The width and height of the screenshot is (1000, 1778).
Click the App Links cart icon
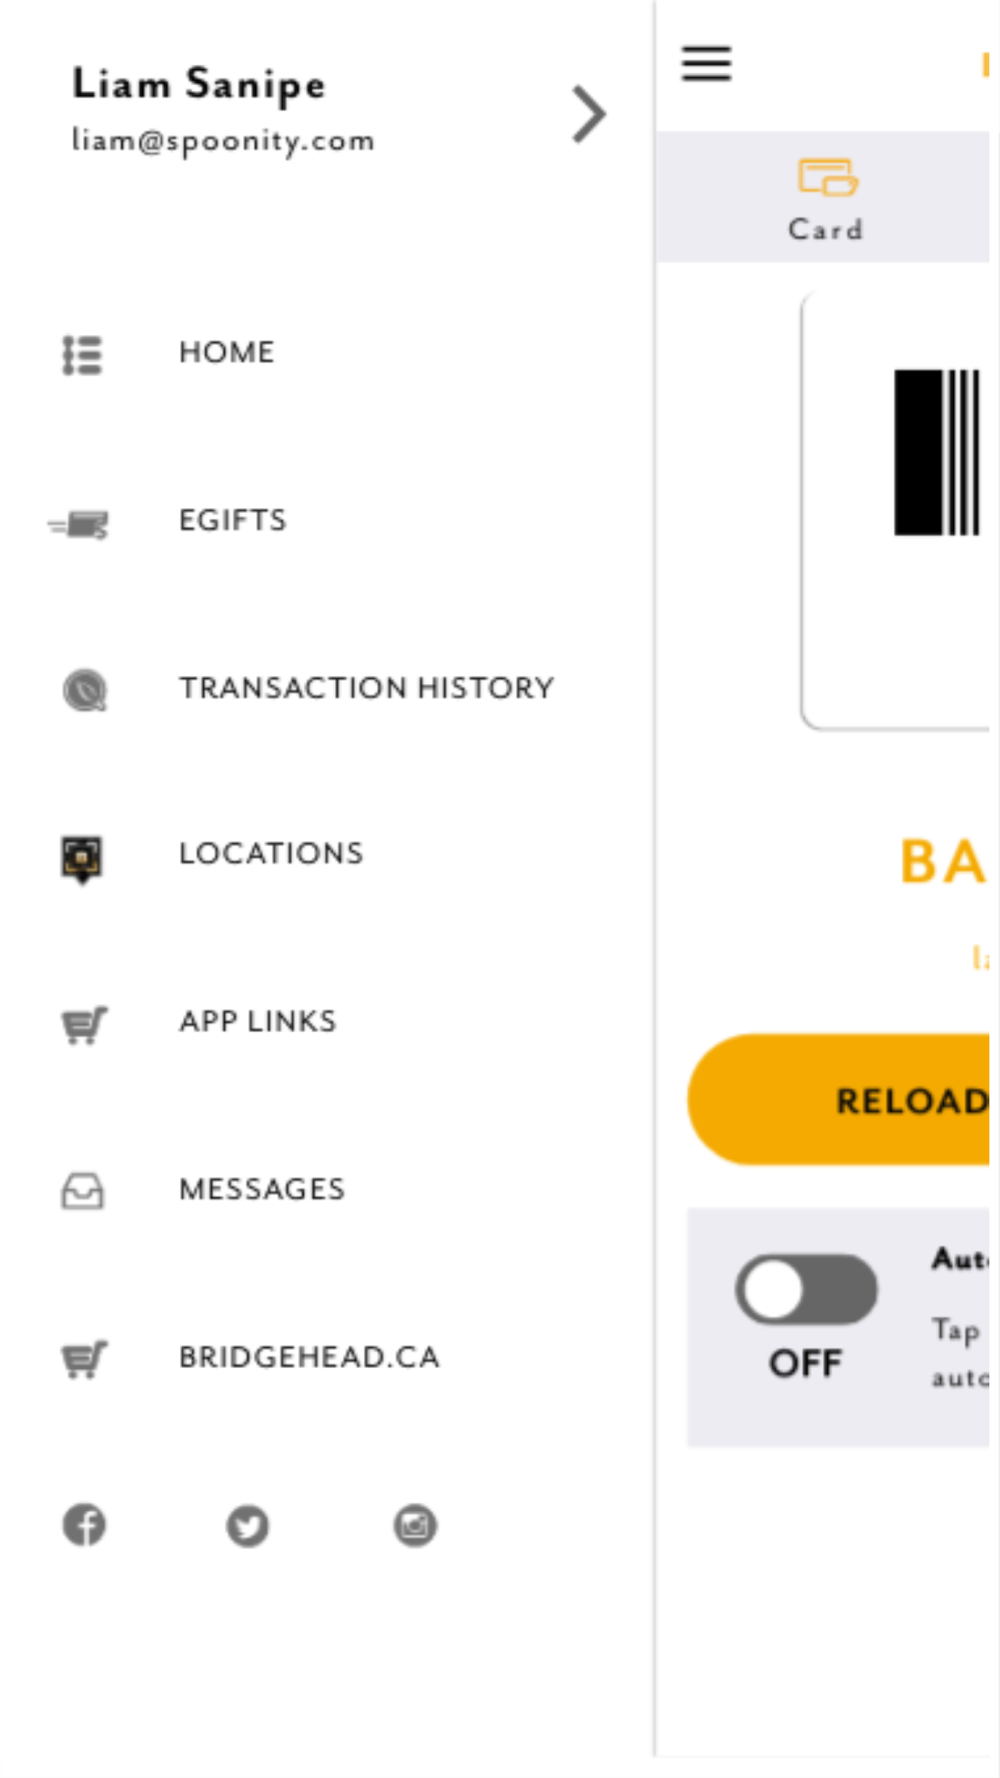(84, 1025)
